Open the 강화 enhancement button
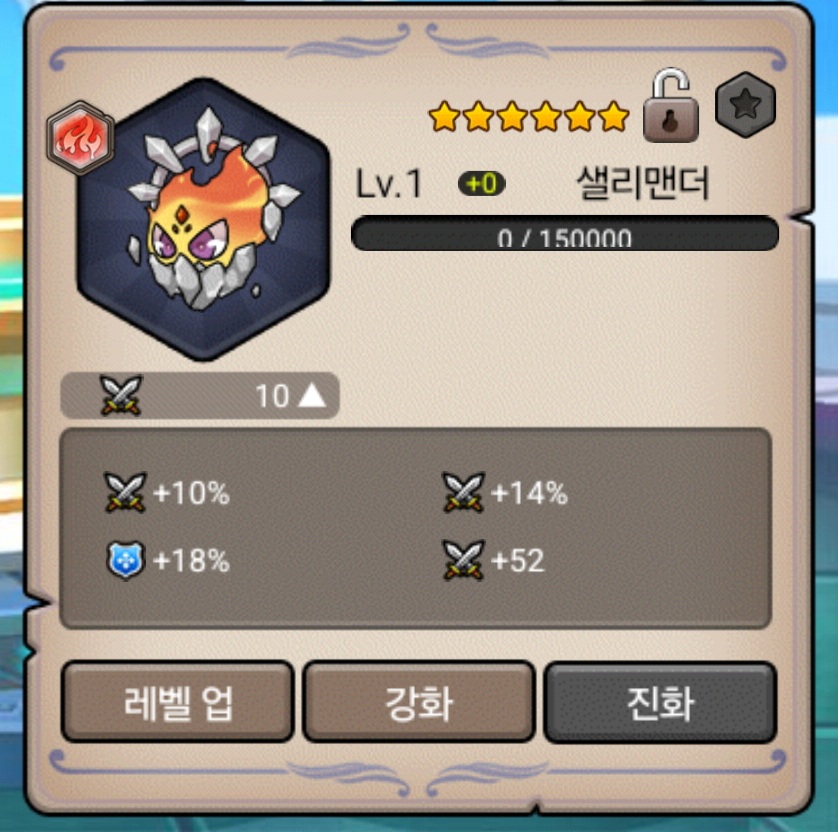The image size is (838, 832). (419, 702)
